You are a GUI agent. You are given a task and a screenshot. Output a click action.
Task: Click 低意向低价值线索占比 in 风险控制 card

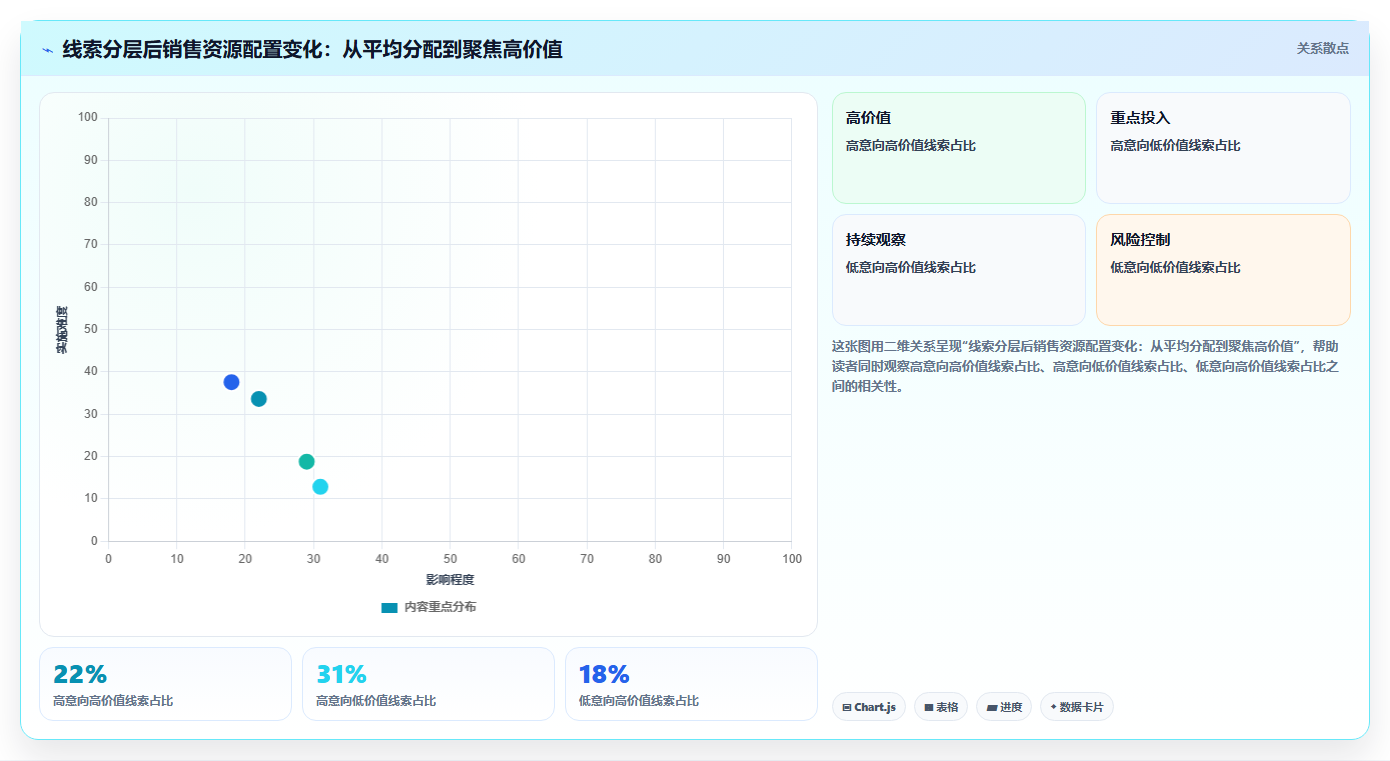click(x=1175, y=267)
